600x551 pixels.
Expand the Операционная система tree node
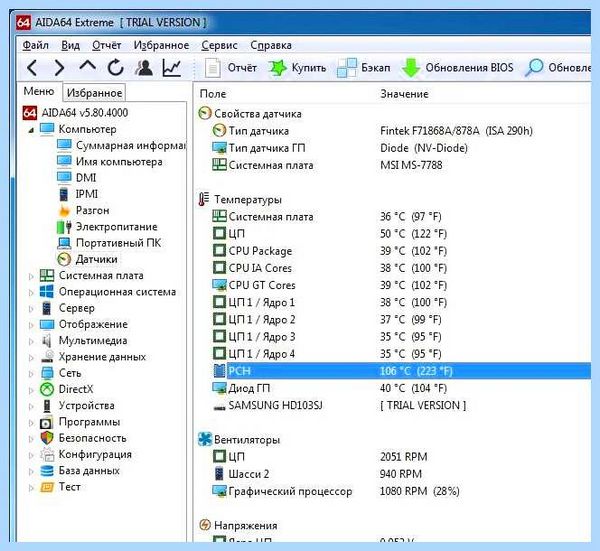click(31, 293)
